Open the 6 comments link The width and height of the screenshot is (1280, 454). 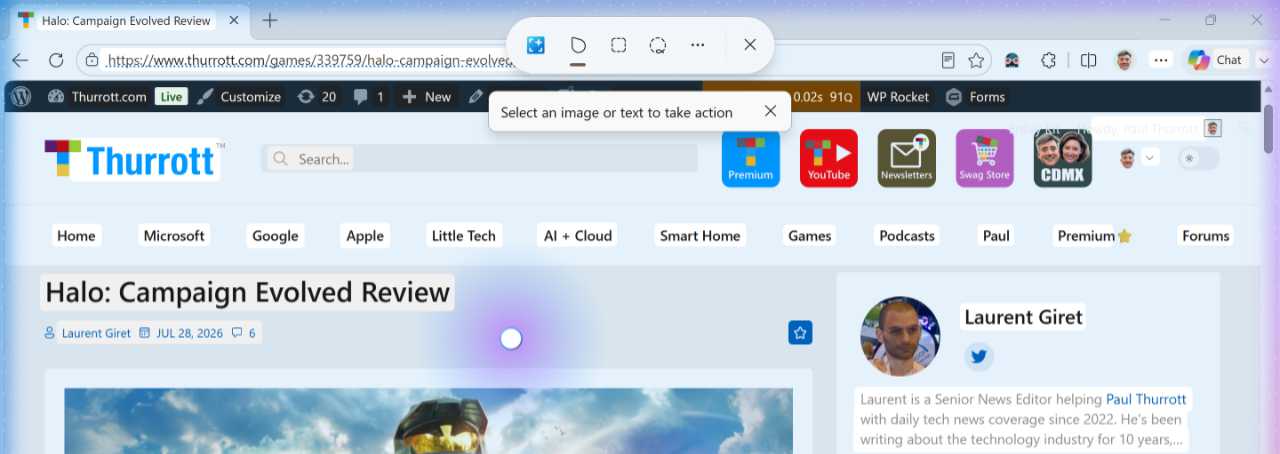[244, 333]
